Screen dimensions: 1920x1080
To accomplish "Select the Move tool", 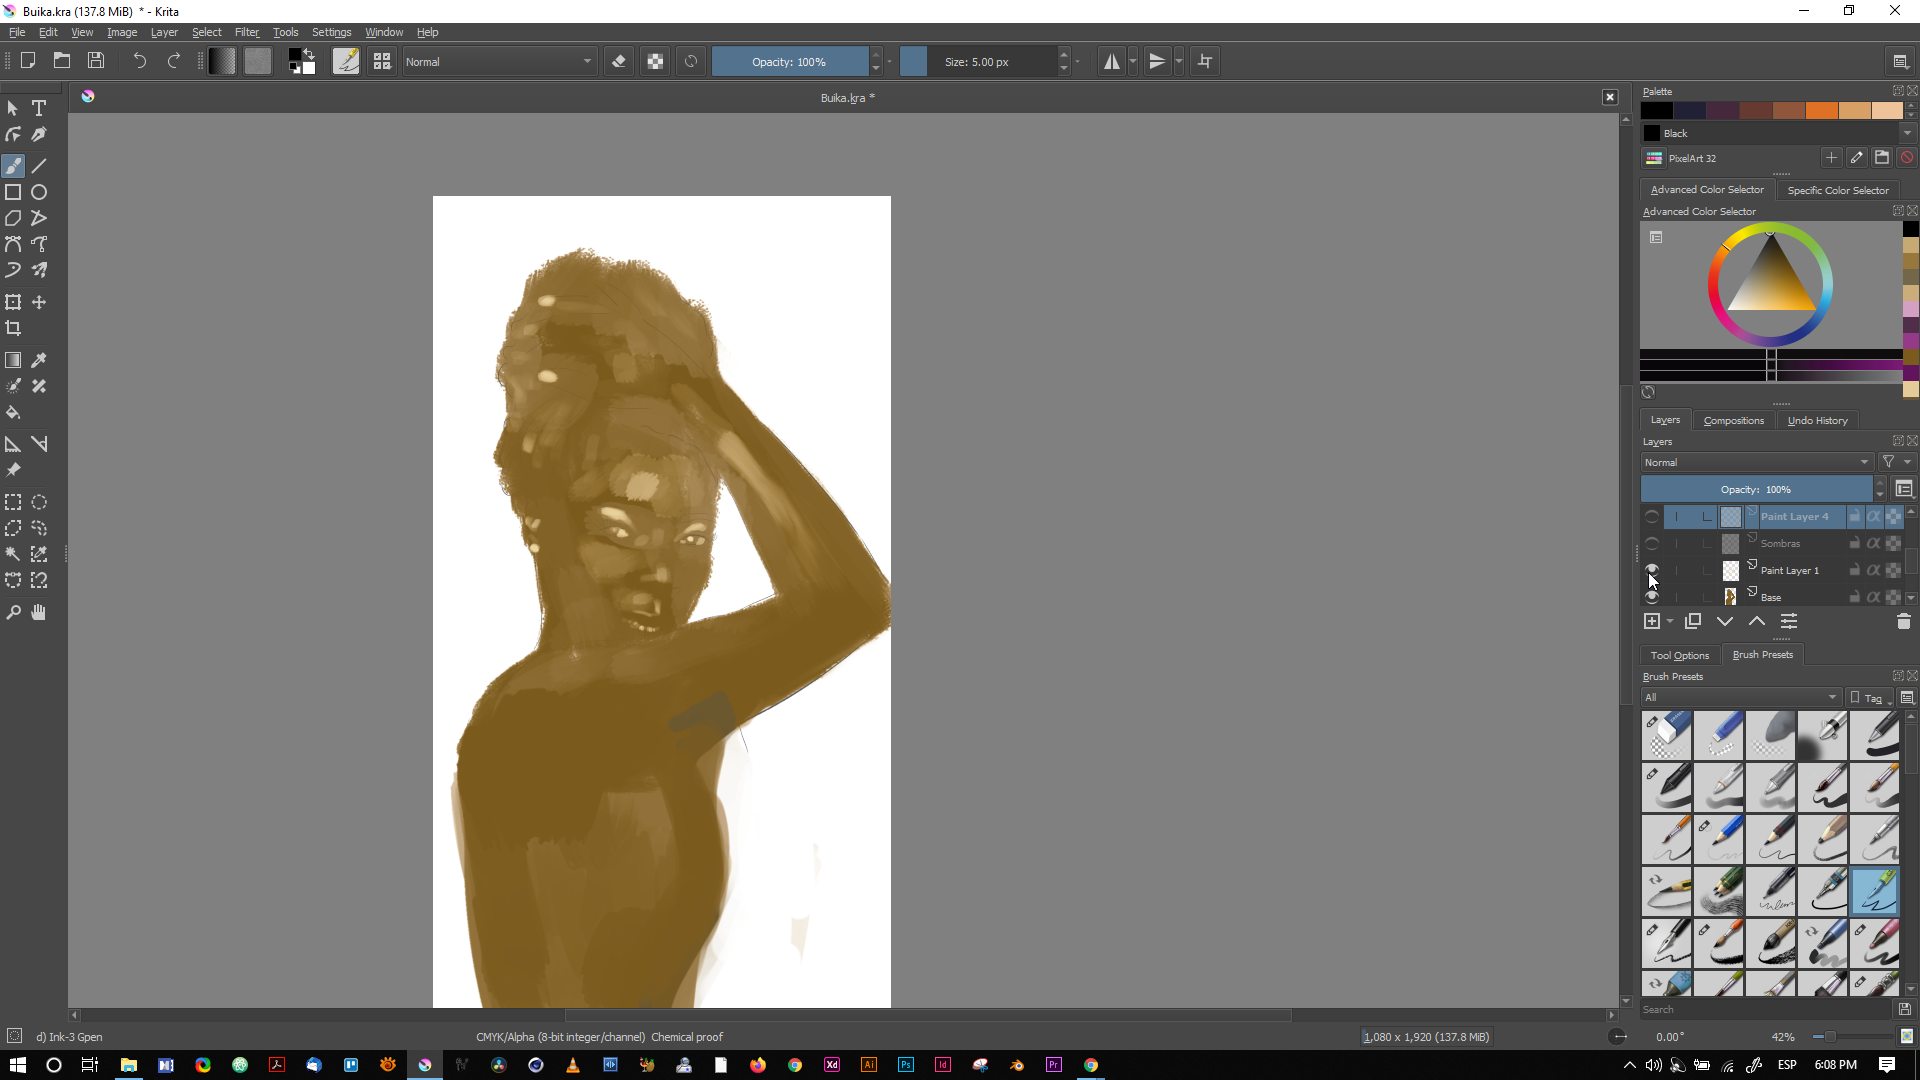I will tap(39, 302).
